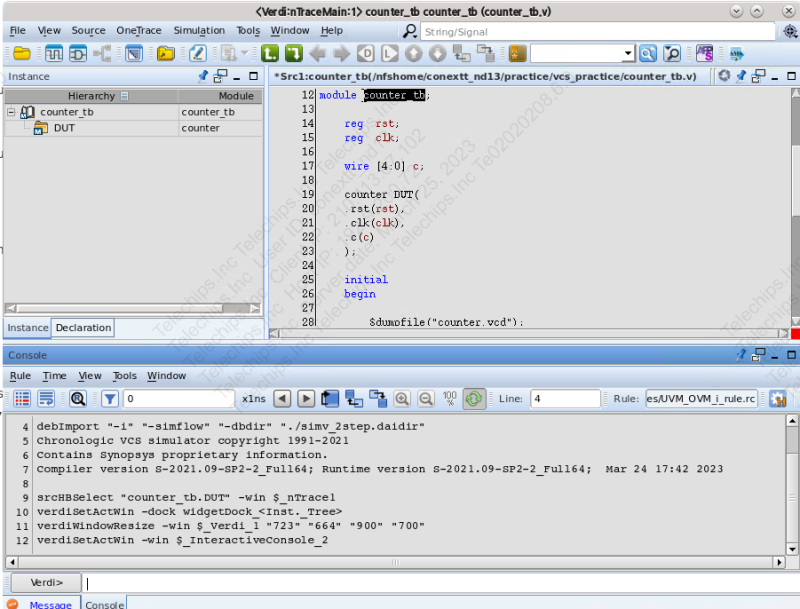This screenshot has width=800, height=609.
Task: Open dropdown arrow next to disabled page icon
Action: (244, 53)
